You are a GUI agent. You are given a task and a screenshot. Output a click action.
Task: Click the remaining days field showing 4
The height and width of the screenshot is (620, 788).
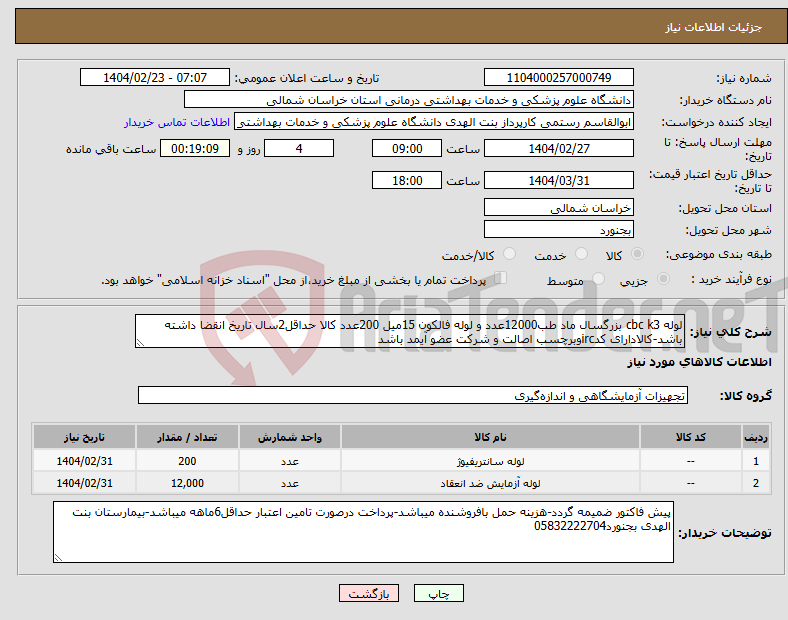(x=299, y=148)
